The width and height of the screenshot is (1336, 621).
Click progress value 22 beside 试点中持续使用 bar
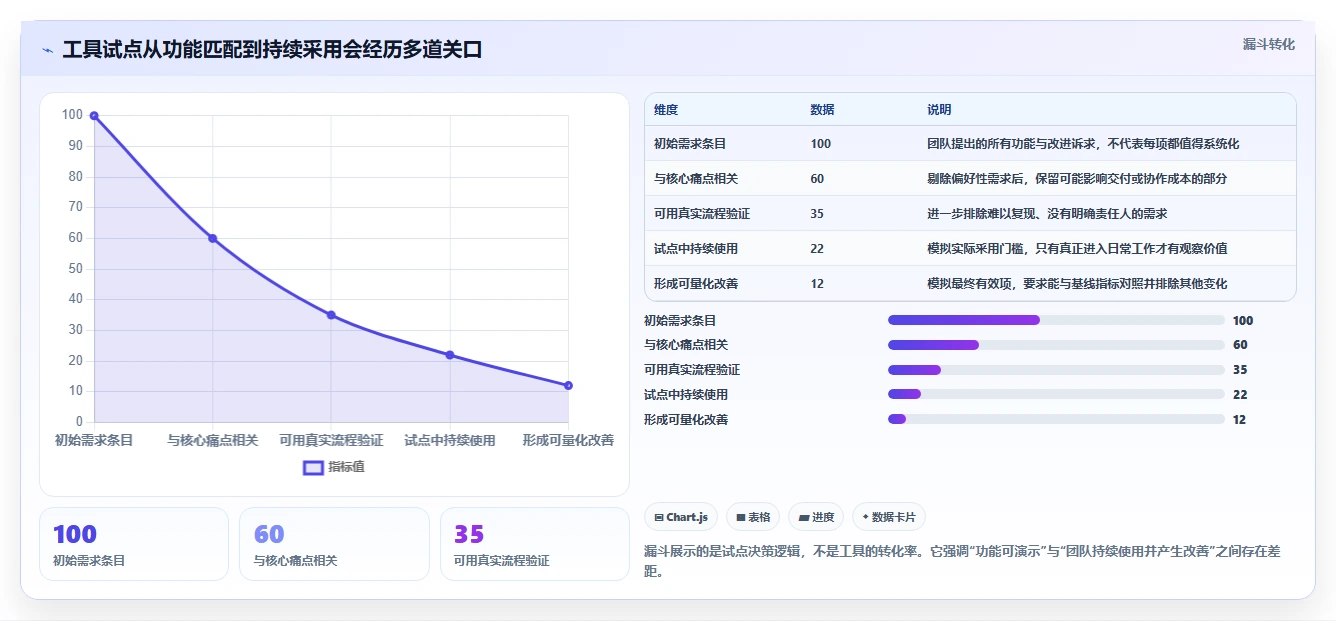point(1240,395)
